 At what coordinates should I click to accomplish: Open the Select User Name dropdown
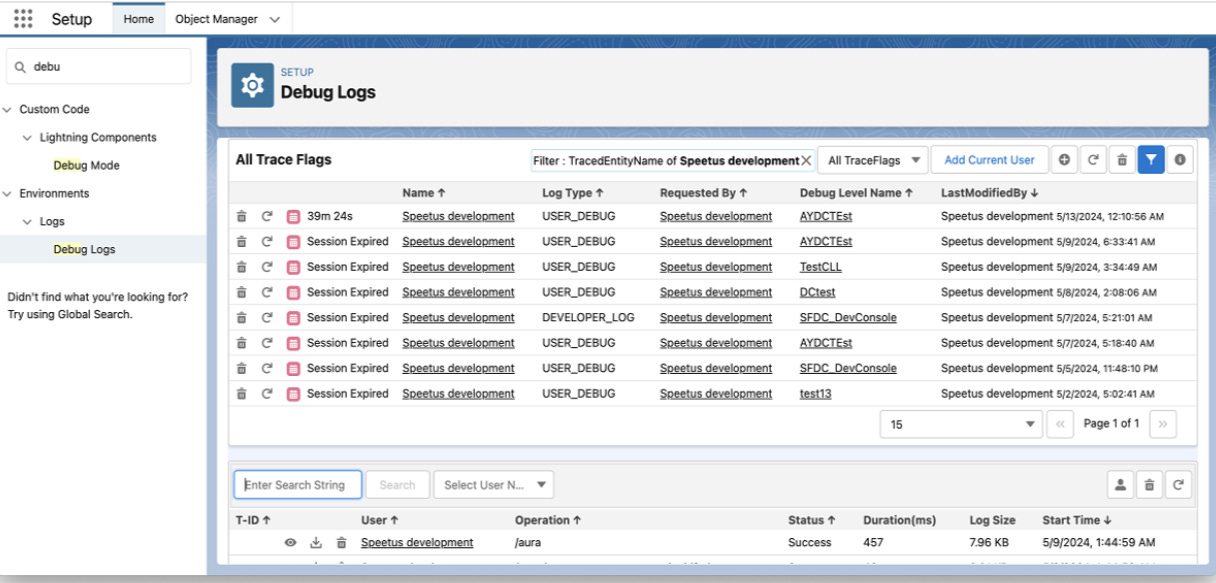tap(493, 485)
